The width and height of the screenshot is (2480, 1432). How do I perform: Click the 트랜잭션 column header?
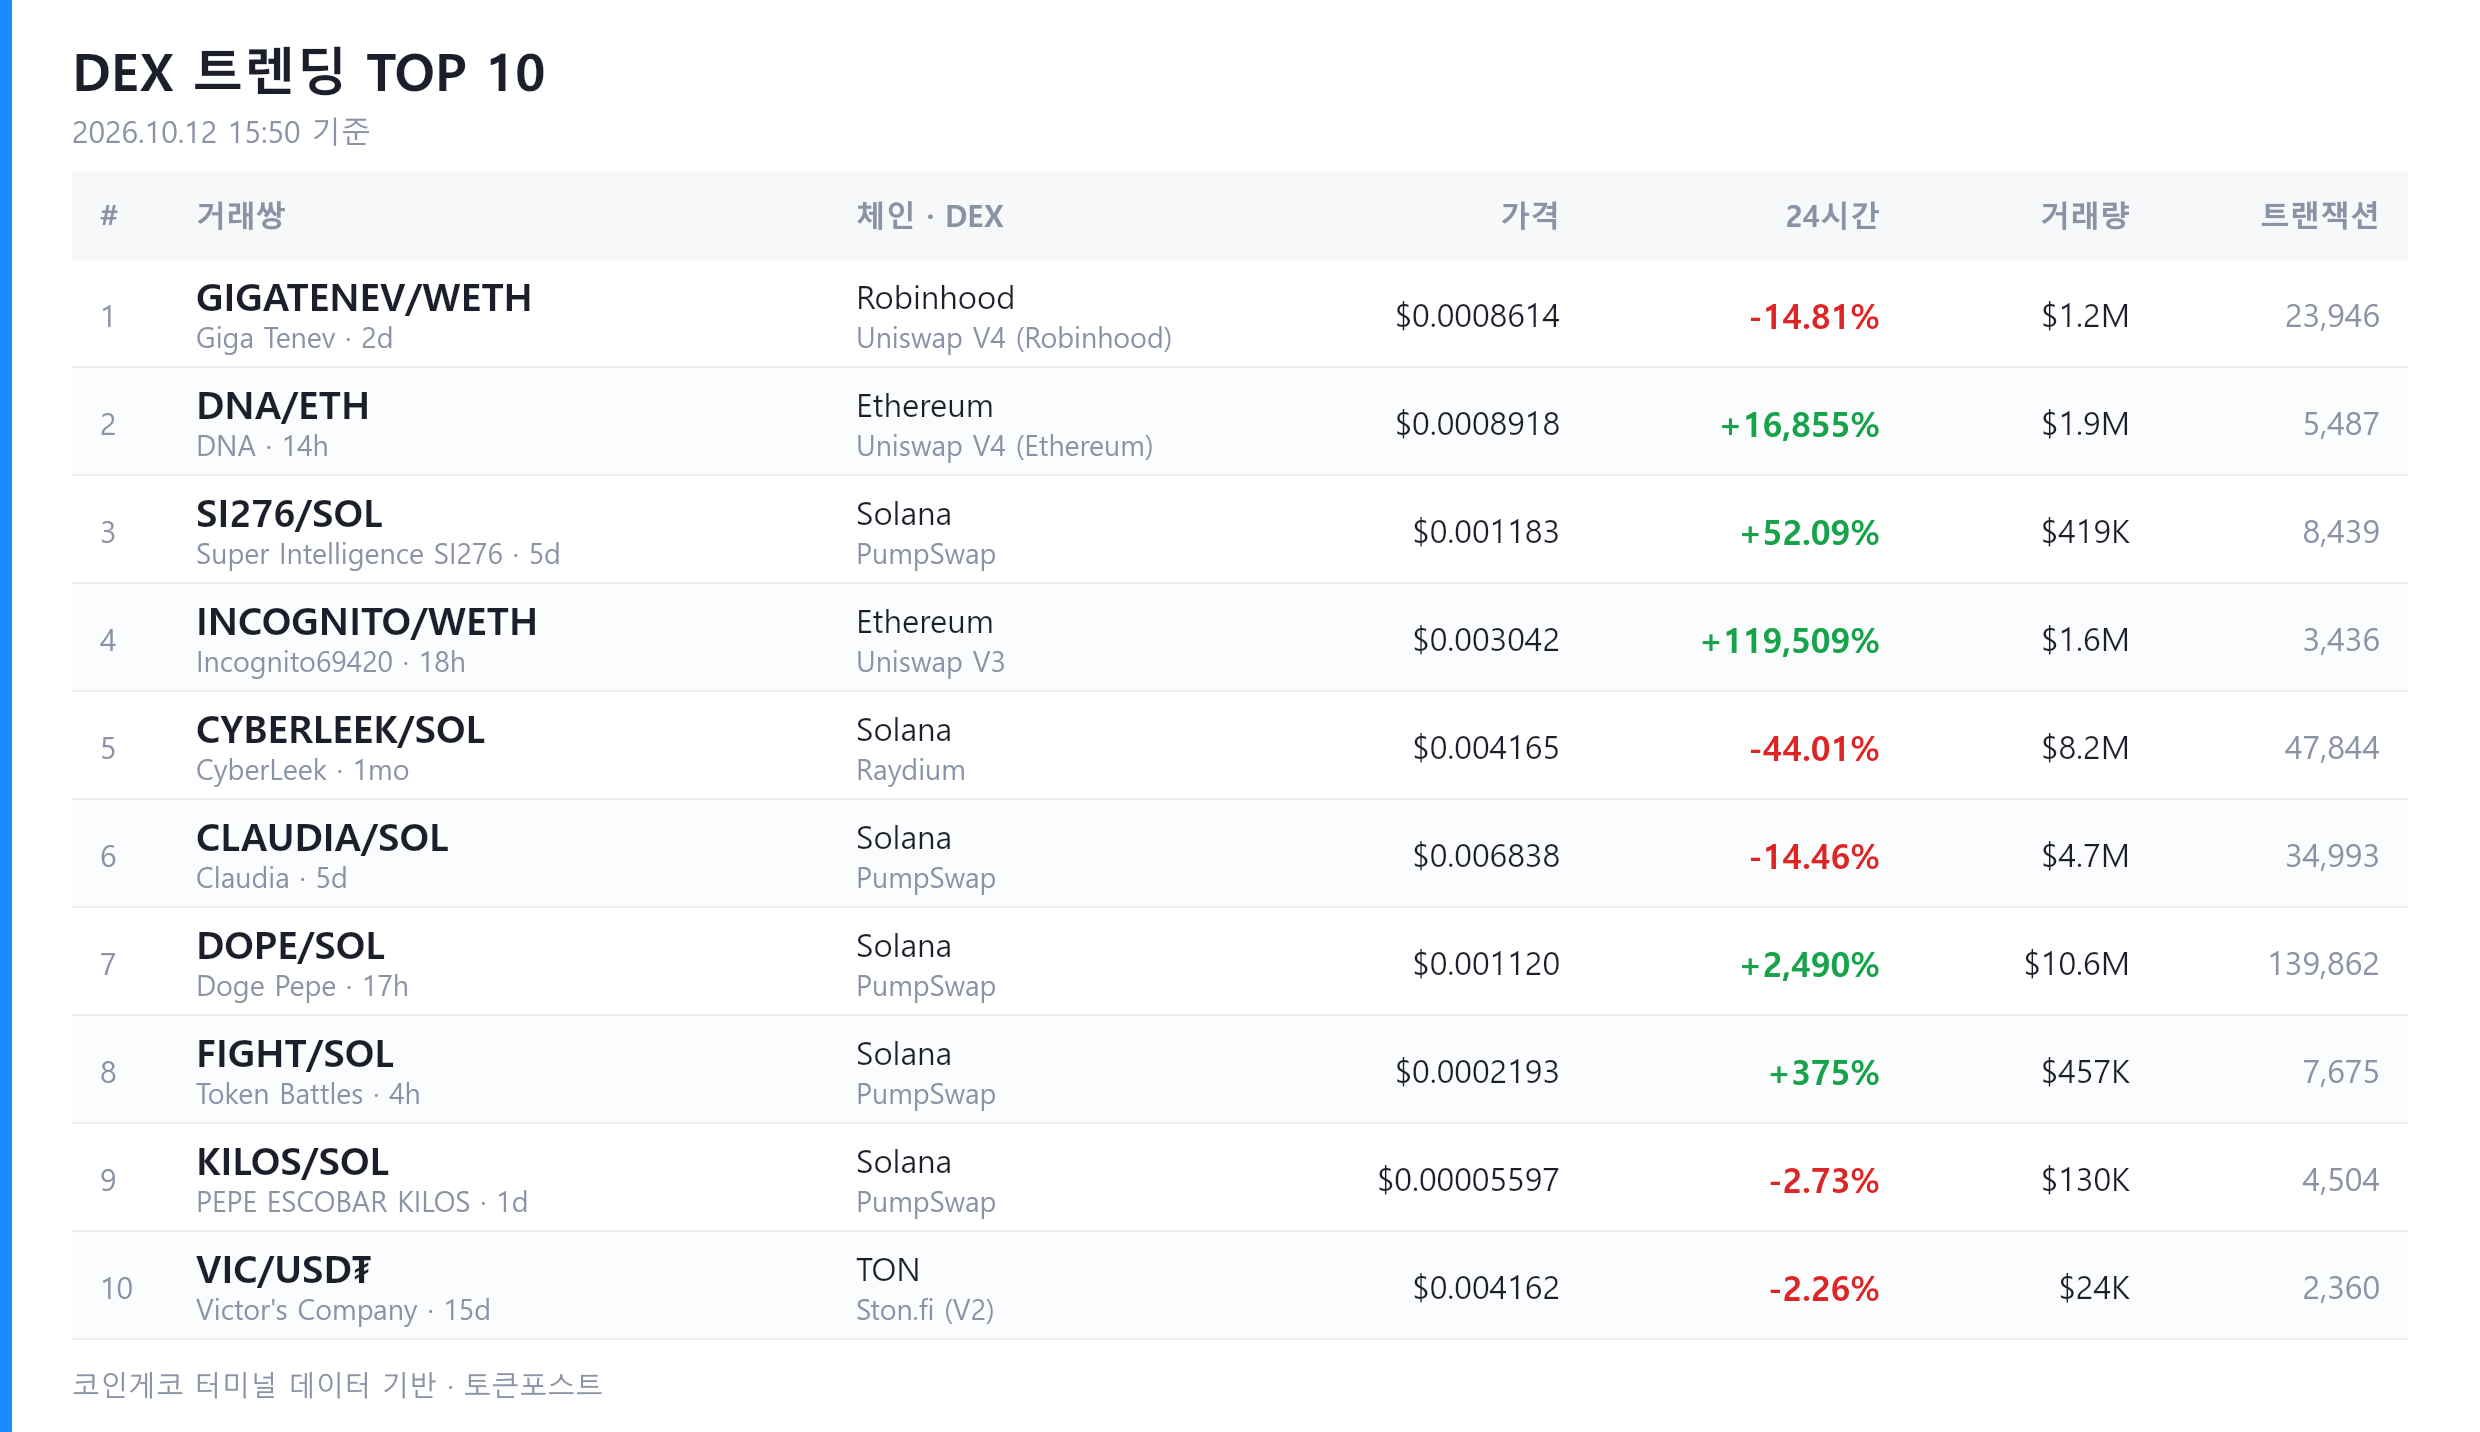(x=2320, y=215)
